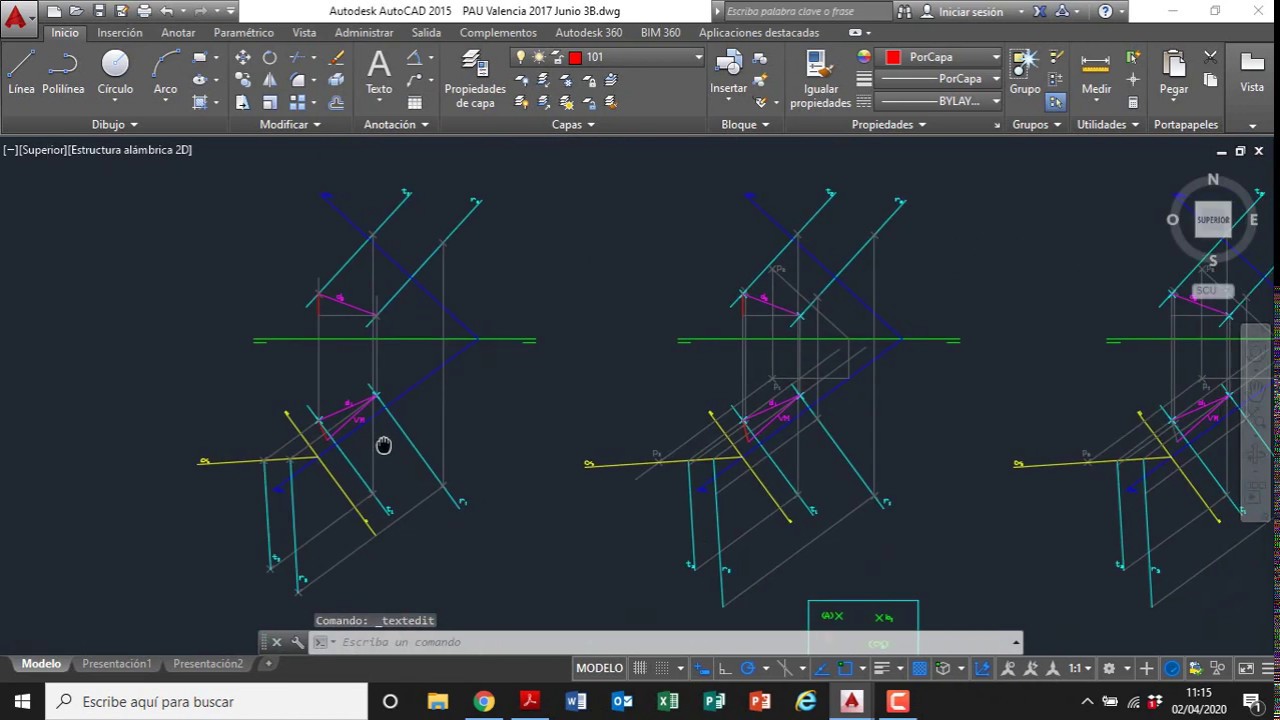Screen dimensions: 1280x720
Task: Click the Stretch tool in Modificar panel
Action: pyautogui.click(x=243, y=102)
